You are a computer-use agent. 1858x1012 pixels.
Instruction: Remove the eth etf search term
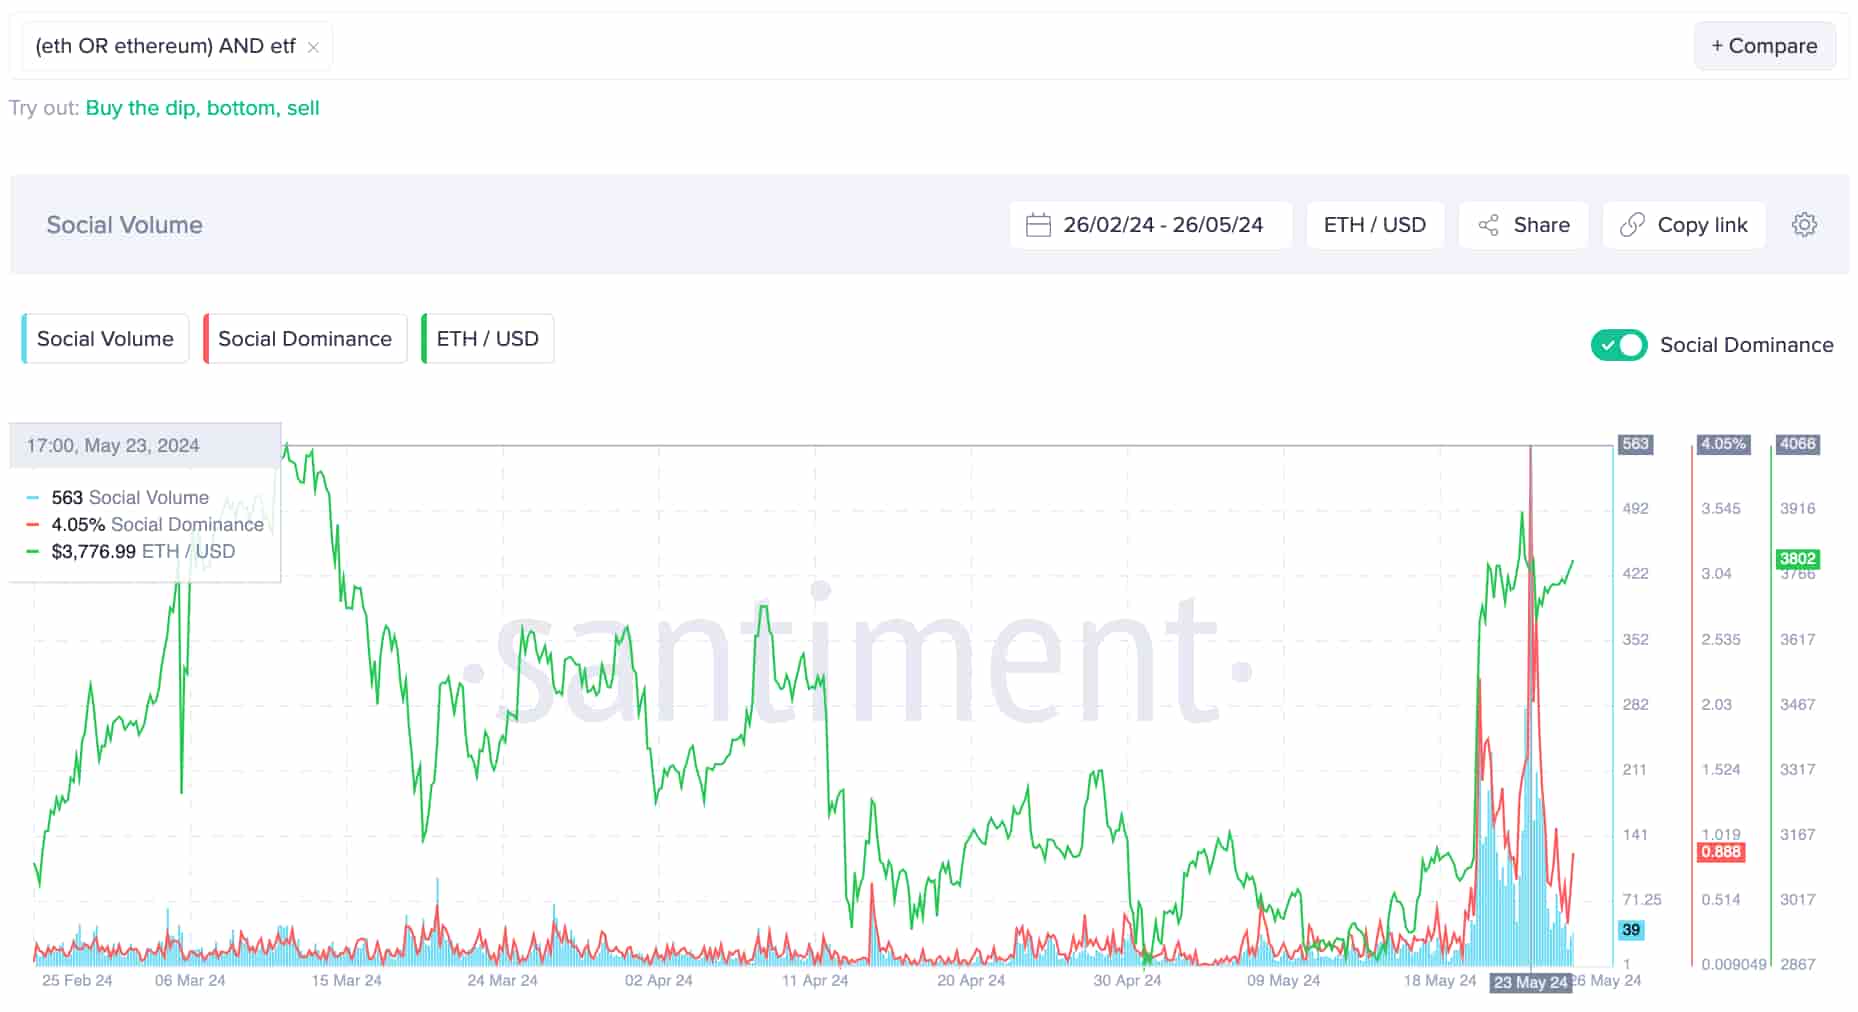click(x=313, y=47)
